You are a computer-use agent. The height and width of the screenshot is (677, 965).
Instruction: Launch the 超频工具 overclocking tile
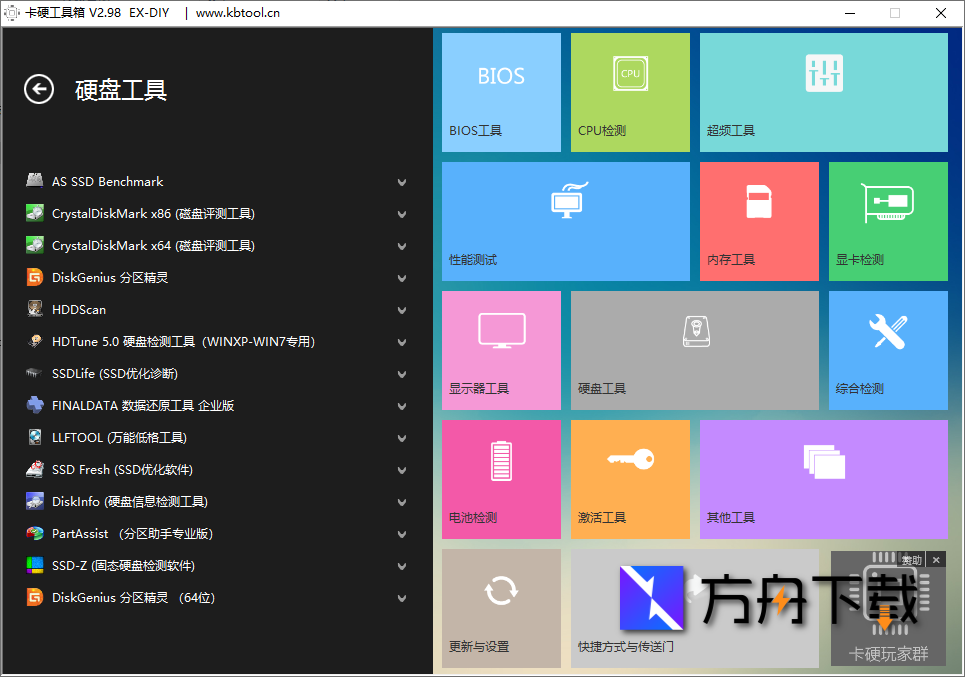[822, 92]
